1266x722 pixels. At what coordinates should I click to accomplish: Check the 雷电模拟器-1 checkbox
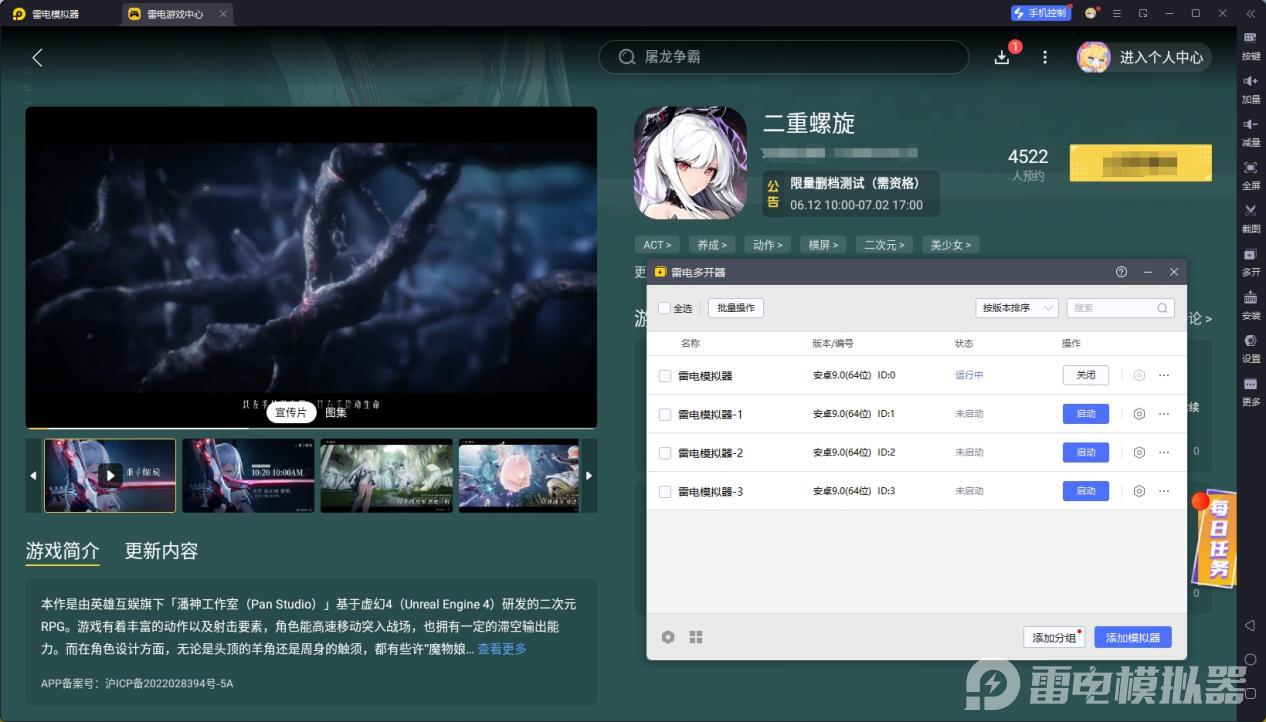click(x=665, y=414)
